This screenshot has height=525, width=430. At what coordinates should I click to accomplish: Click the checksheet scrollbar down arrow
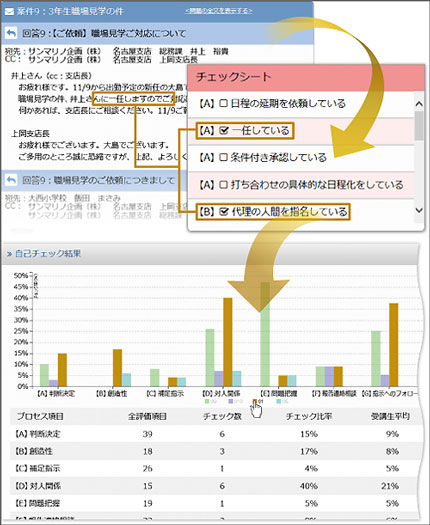[419, 210]
